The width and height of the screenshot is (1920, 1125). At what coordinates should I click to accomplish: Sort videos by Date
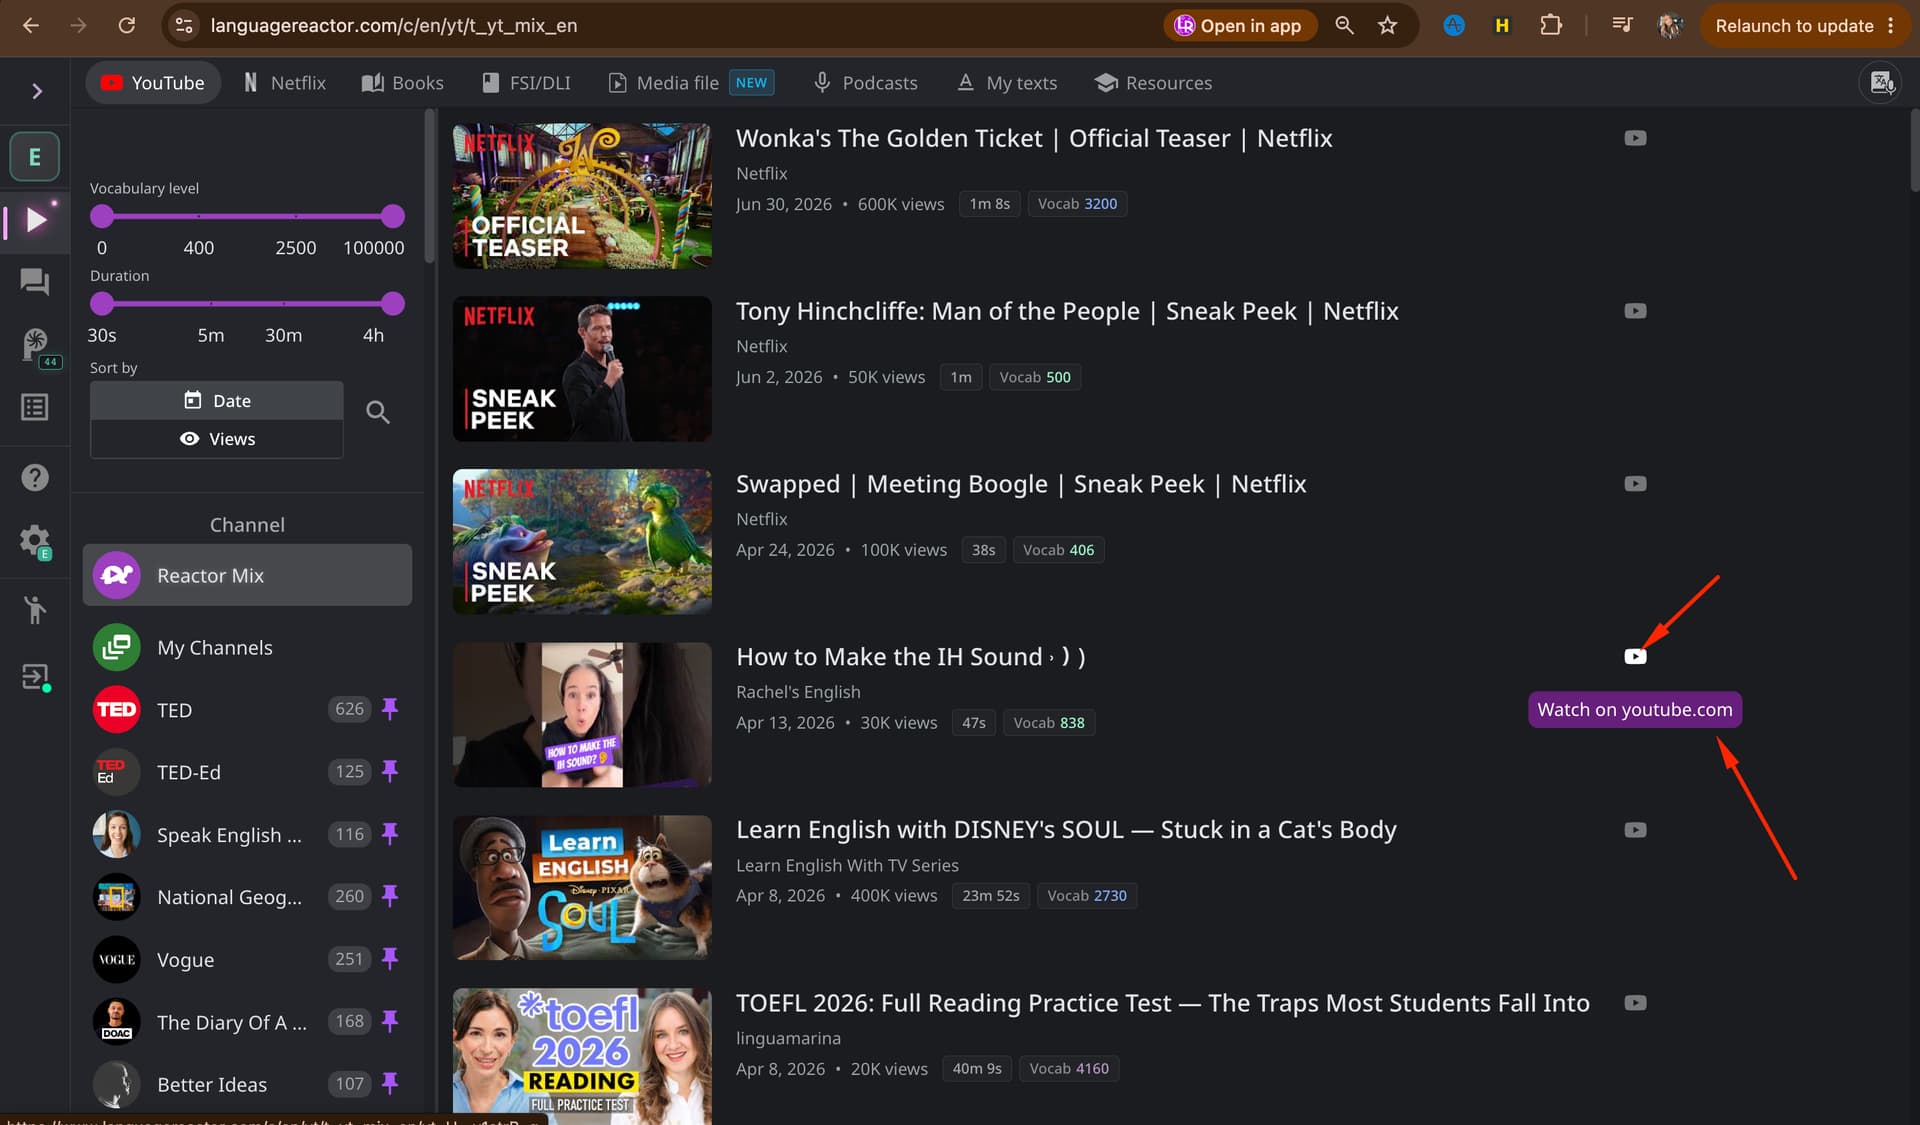pyautogui.click(x=217, y=400)
